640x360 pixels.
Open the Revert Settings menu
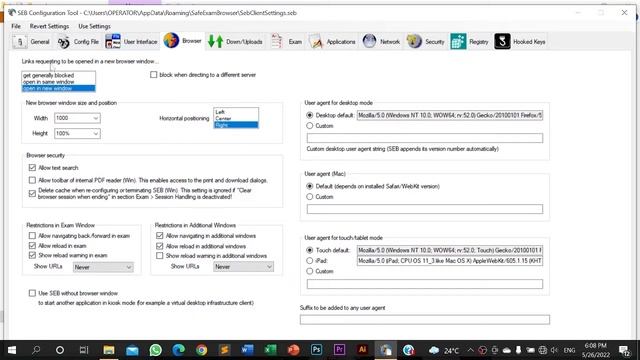click(49, 26)
